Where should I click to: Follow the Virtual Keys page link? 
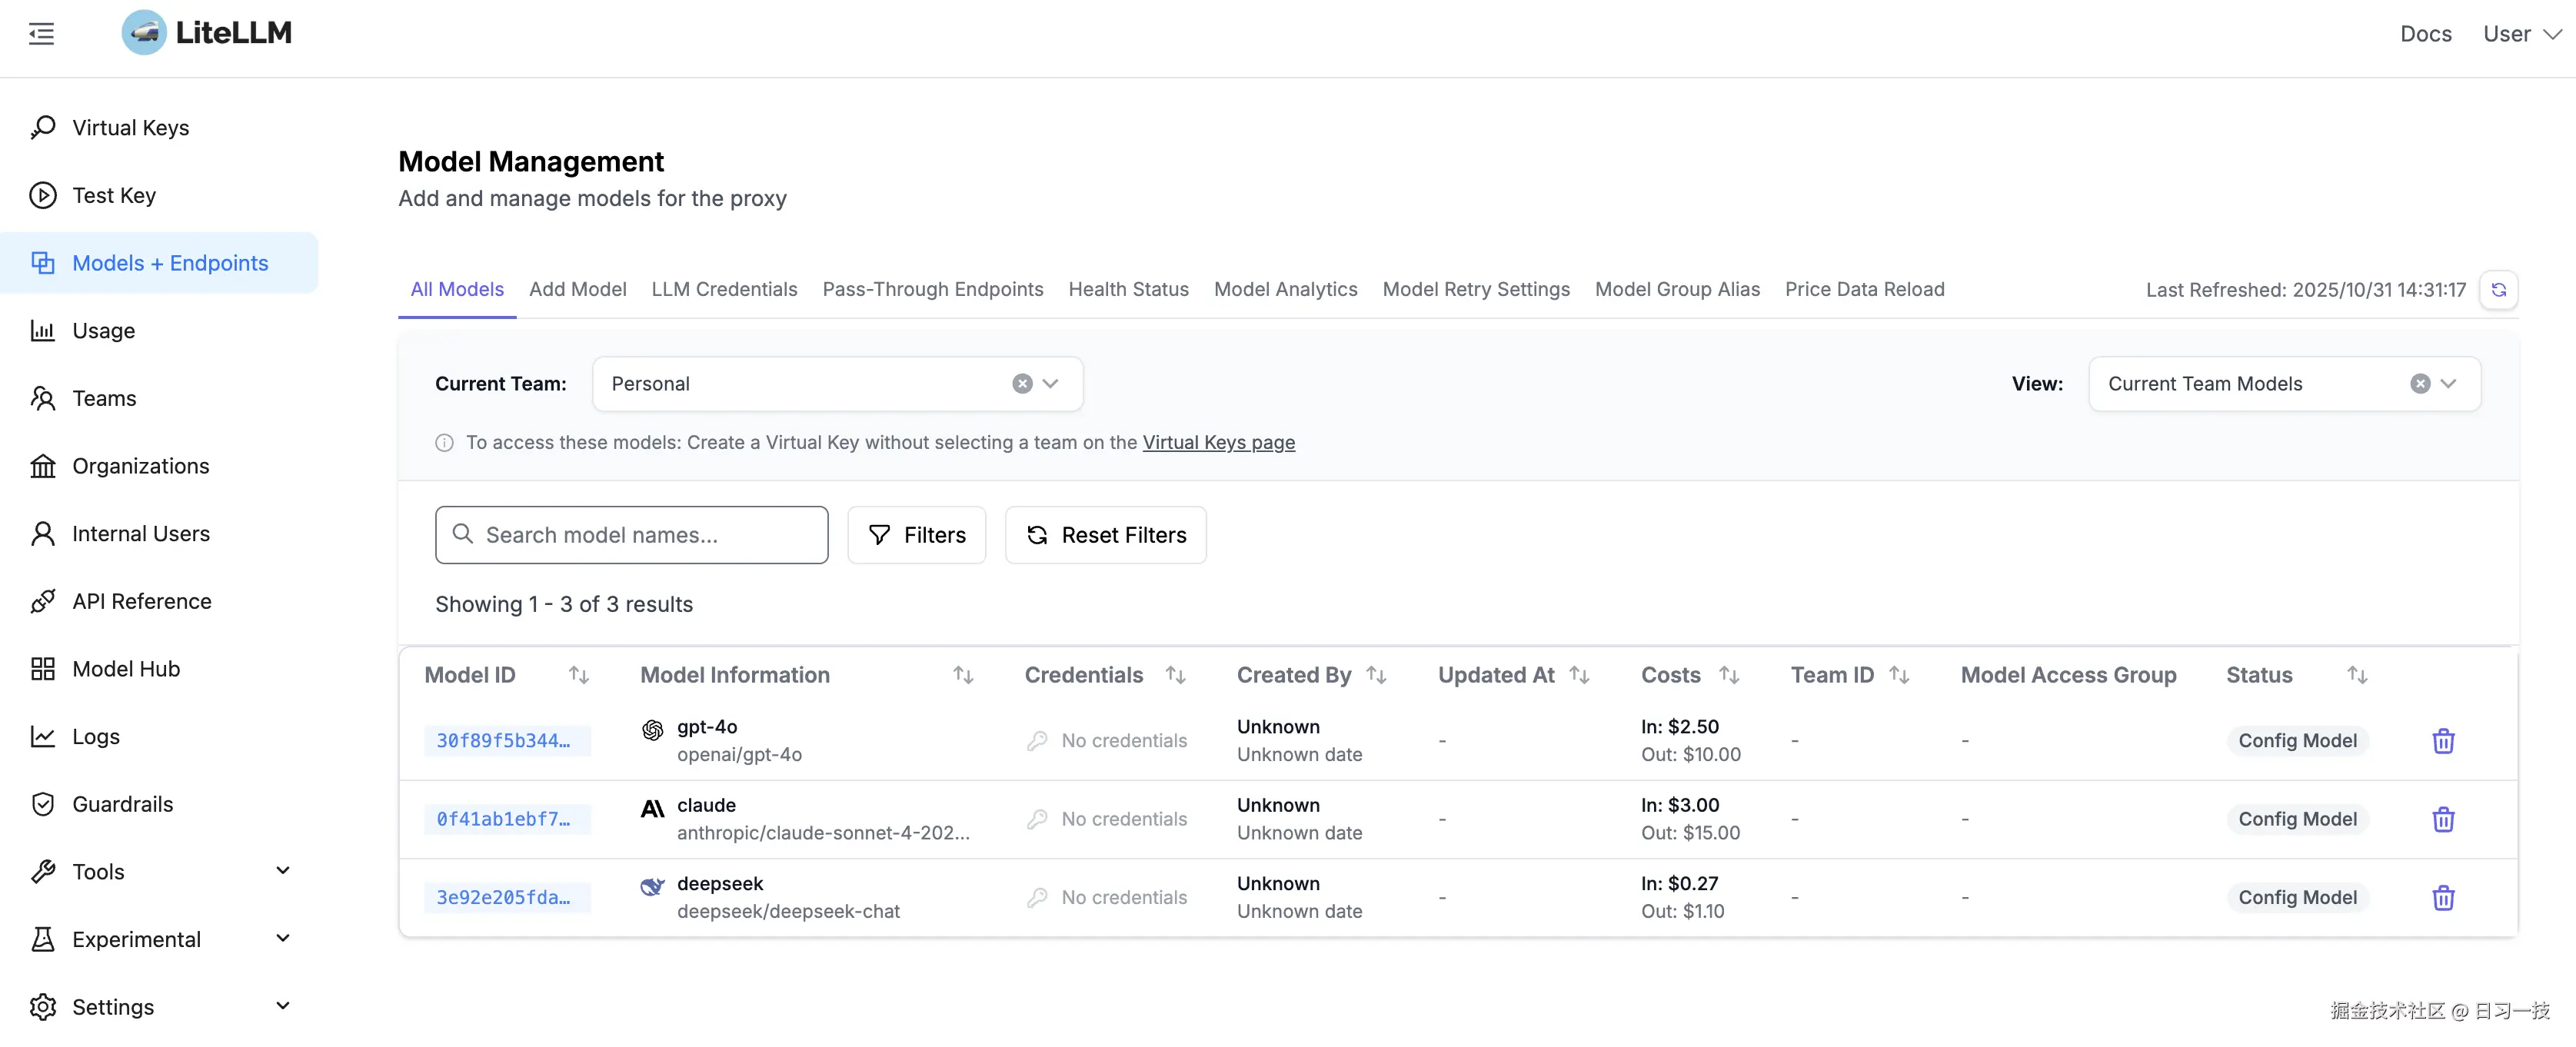tap(1218, 442)
